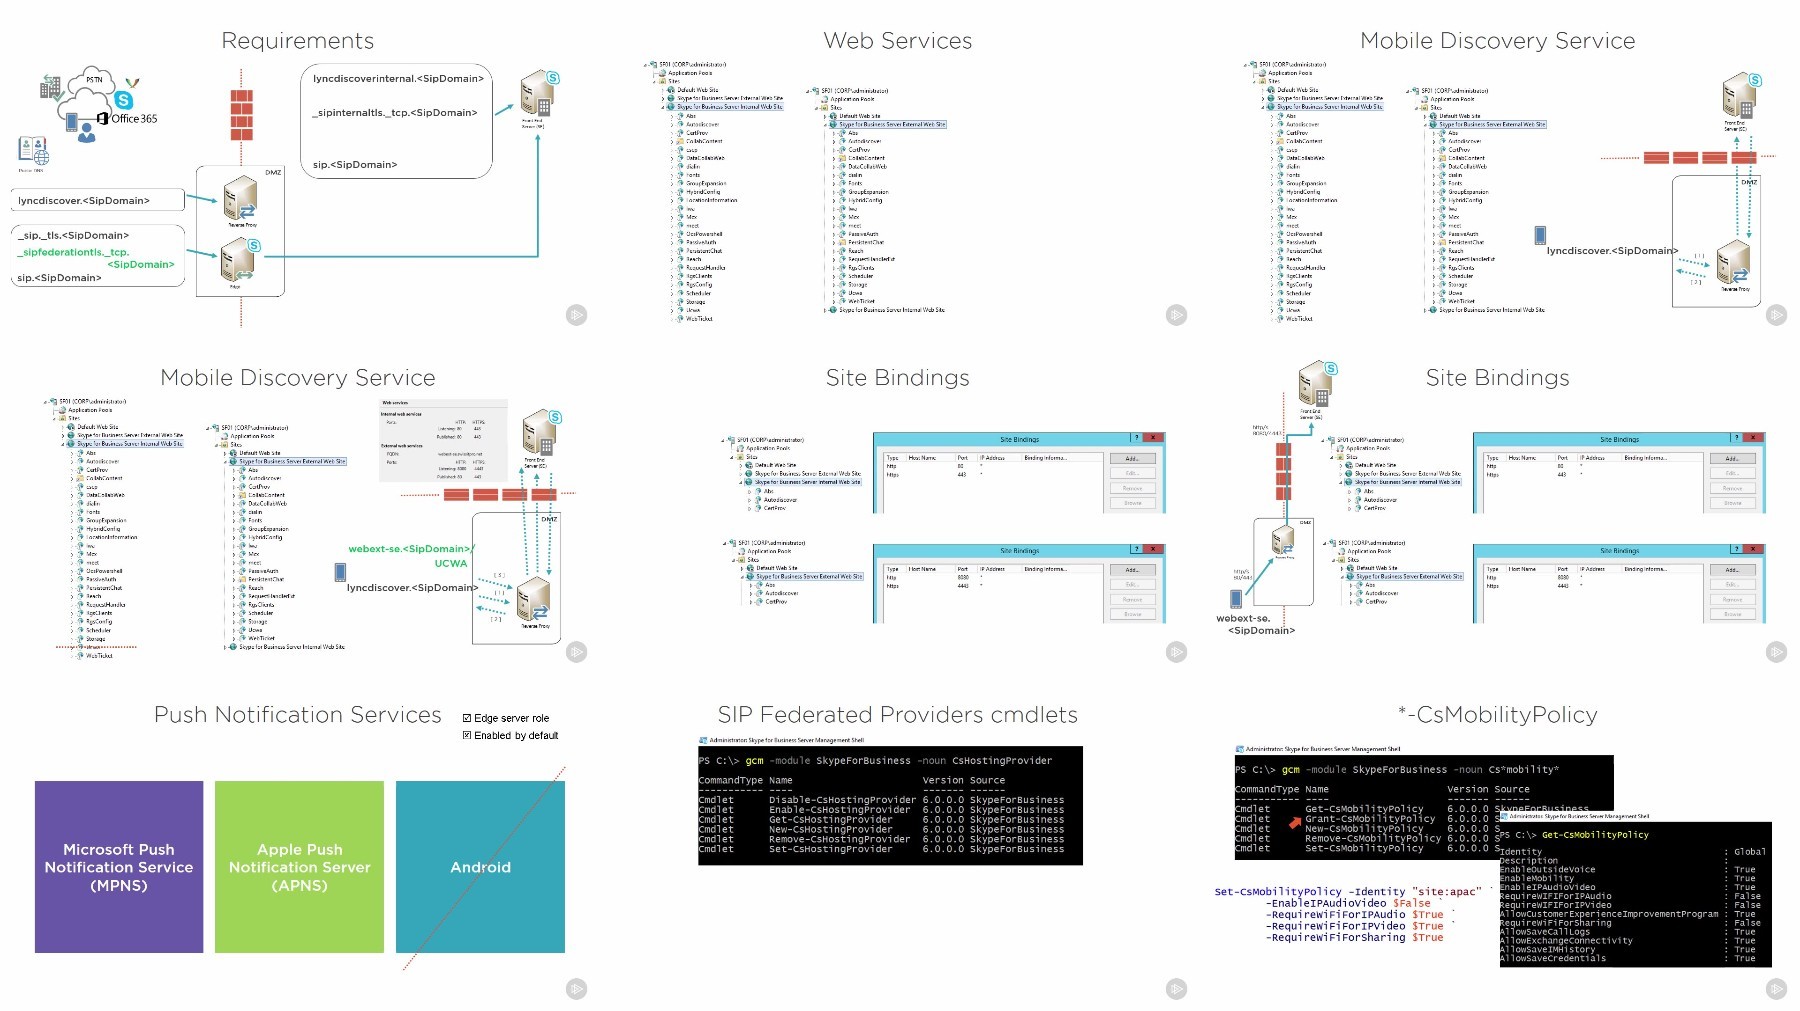Collapse highlighted External Web Site node, Web Services slide

tap(826, 125)
